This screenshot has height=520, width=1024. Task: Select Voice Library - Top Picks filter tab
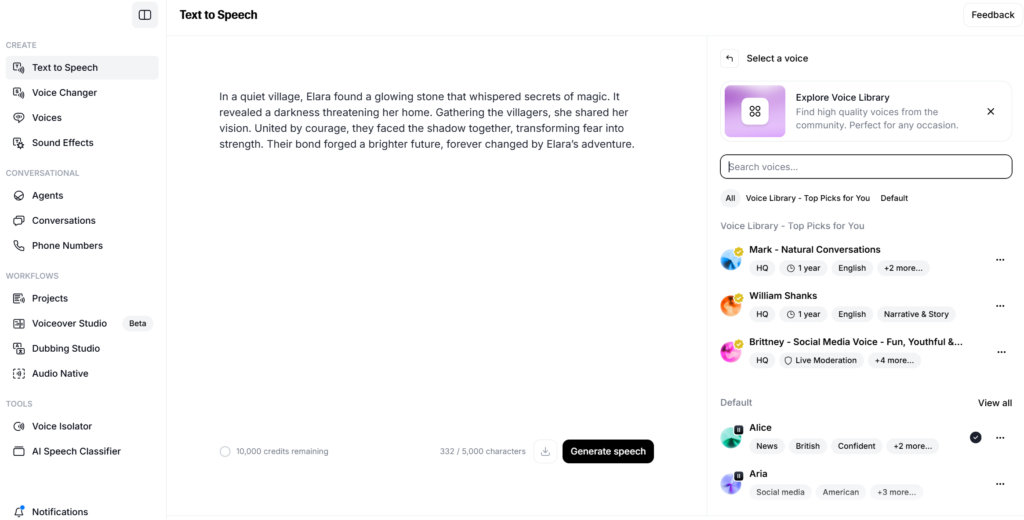pyautogui.click(x=808, y=198)
